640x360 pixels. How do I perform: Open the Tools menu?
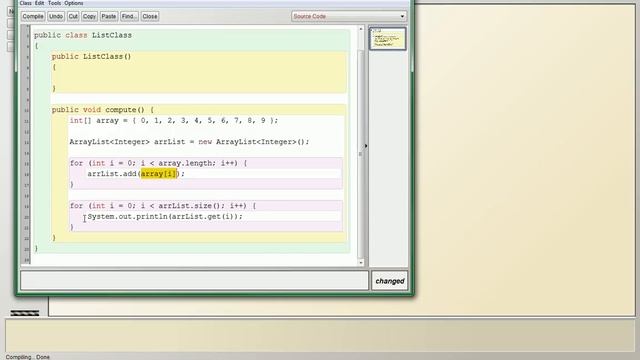[x=54, y=3]
